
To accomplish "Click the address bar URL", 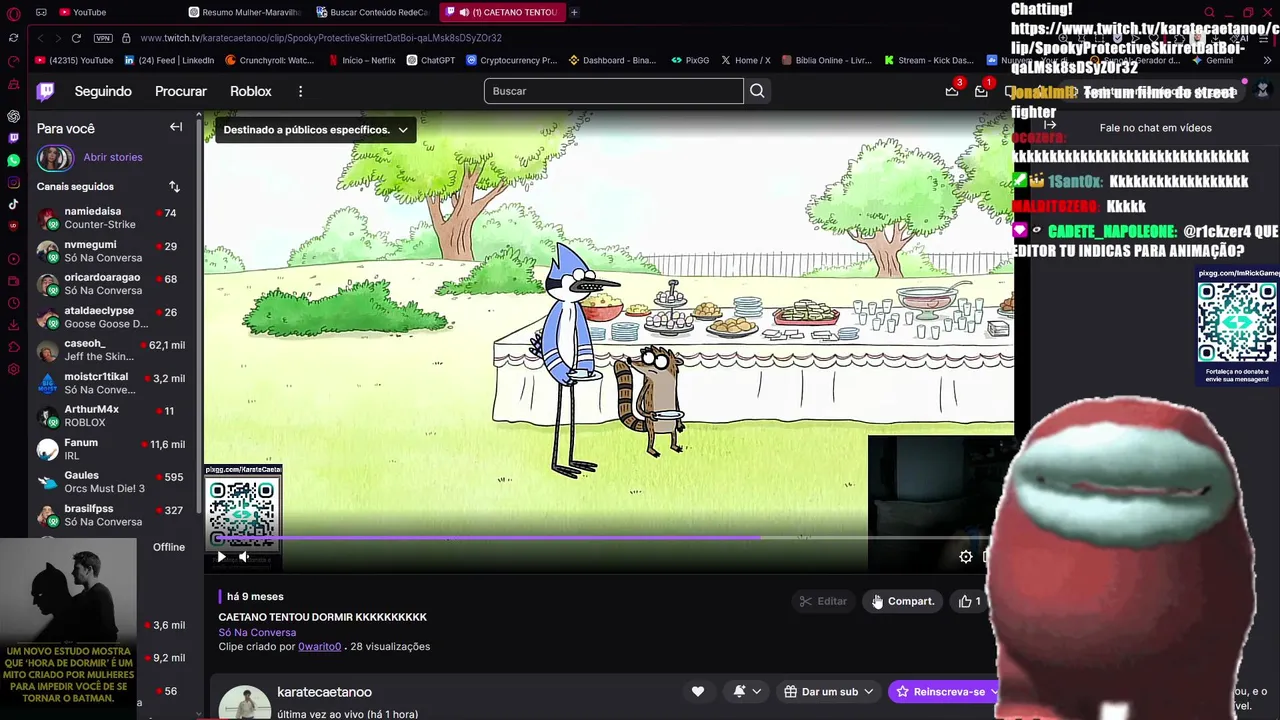I will 321,38.
